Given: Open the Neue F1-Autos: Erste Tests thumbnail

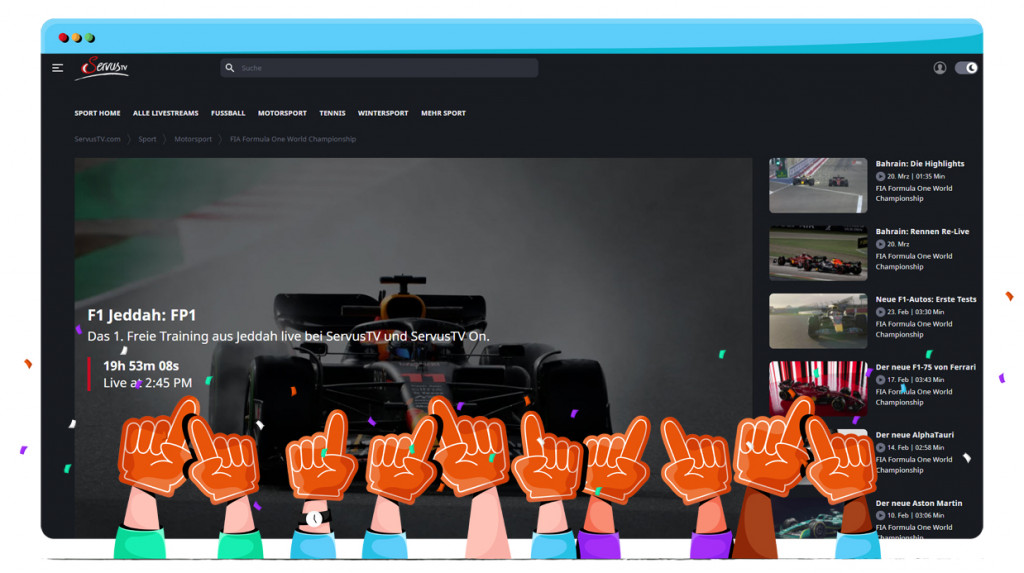Looking at the screenshot, I should click(818, 321).
